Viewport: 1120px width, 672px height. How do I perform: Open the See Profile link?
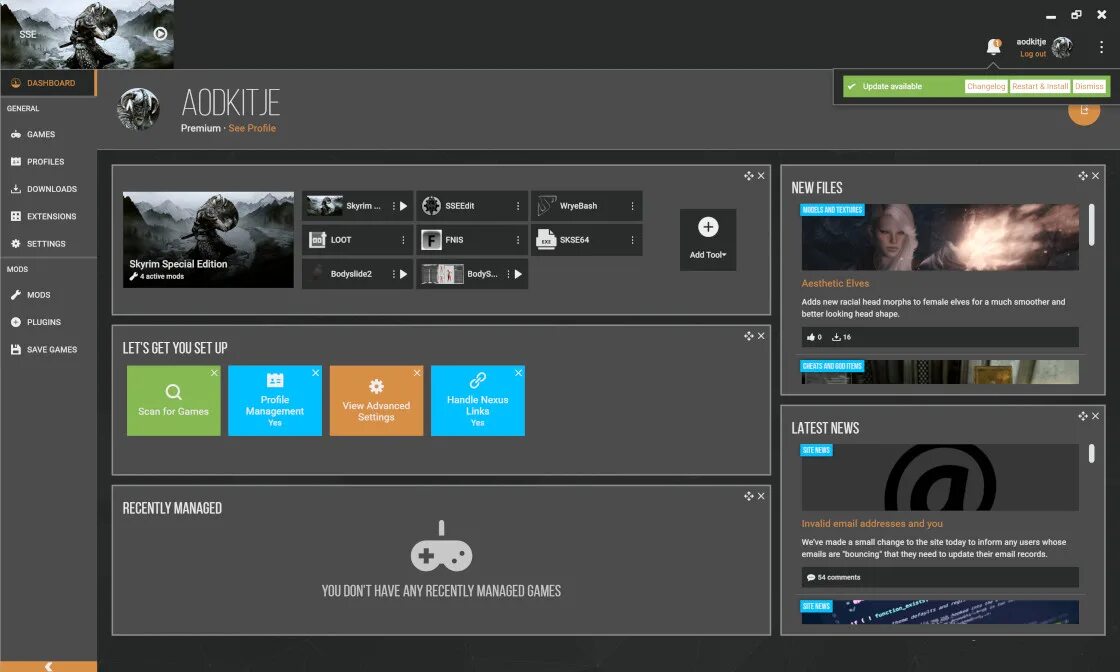pos(252,128)
